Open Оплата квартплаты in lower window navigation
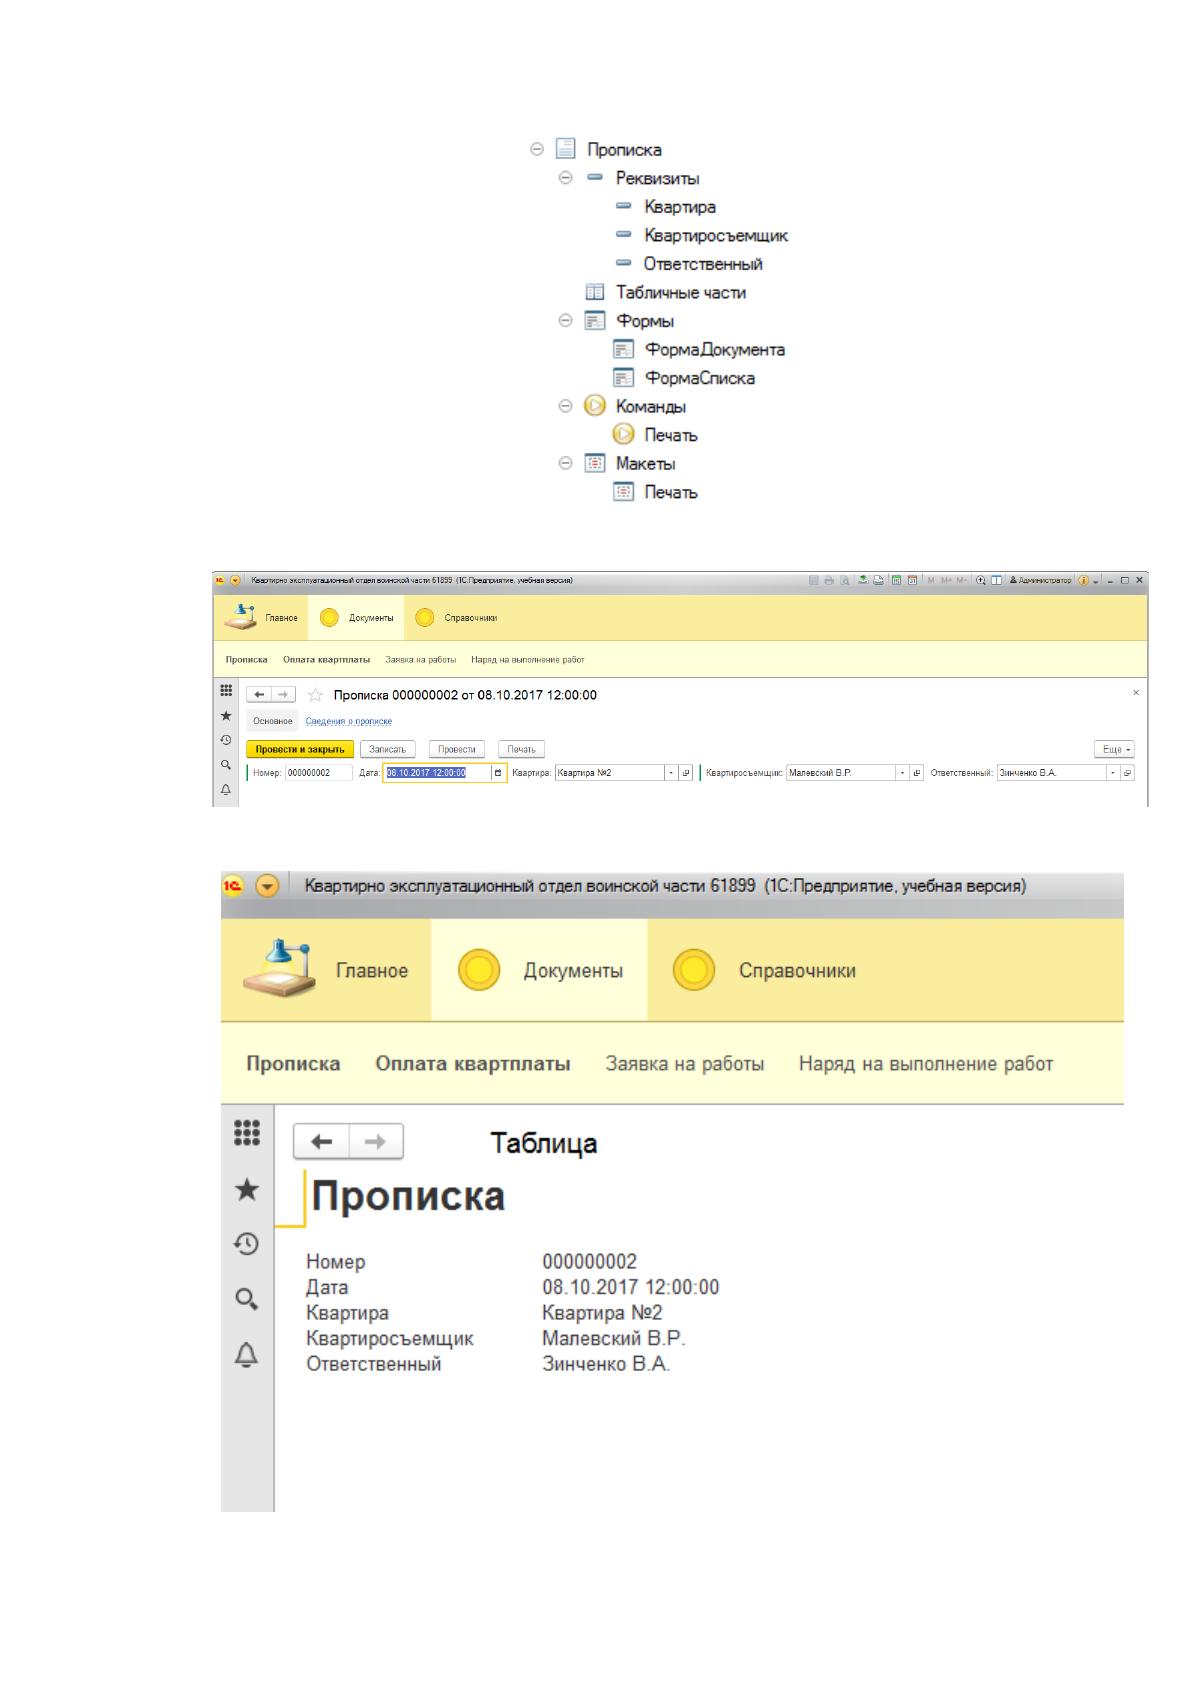Image resolution: width=1190 pixels, height=1684 pixels. click(x=473, y=1064)
